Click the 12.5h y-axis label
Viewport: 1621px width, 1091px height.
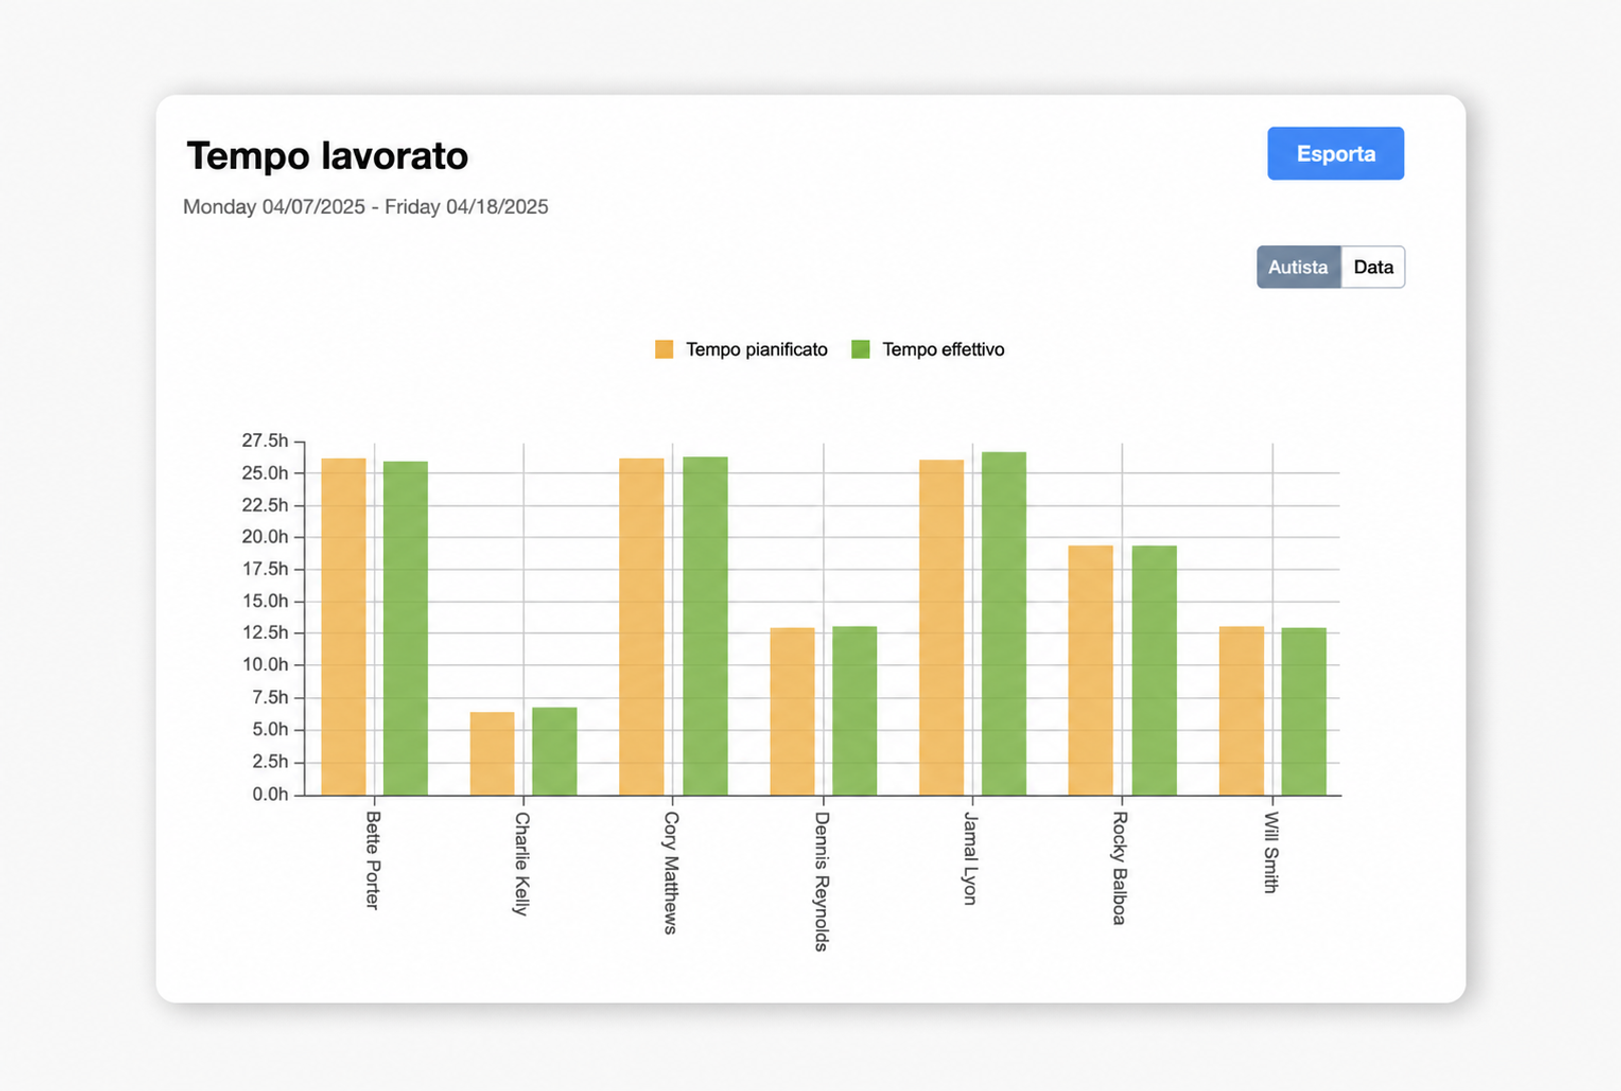click(x=265, y=633)
